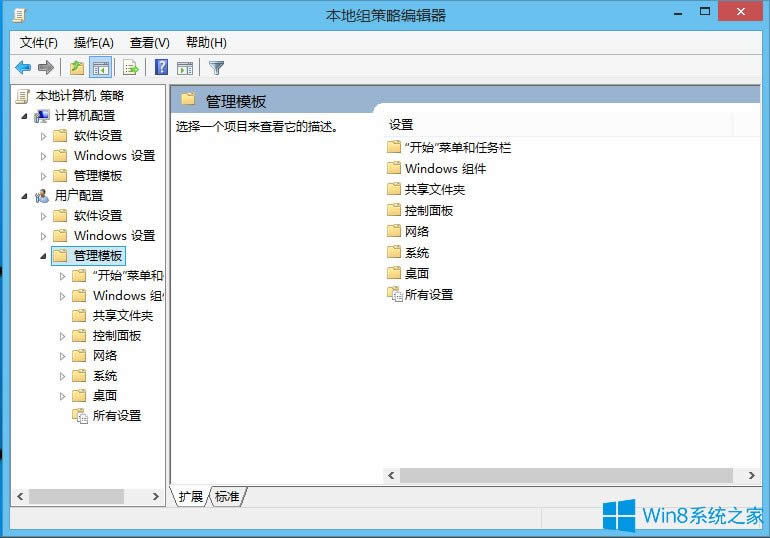The width and height of the screenshot is (770, 538).
Task: Click left arrow of settings list scrollbar
Action: 391,475
